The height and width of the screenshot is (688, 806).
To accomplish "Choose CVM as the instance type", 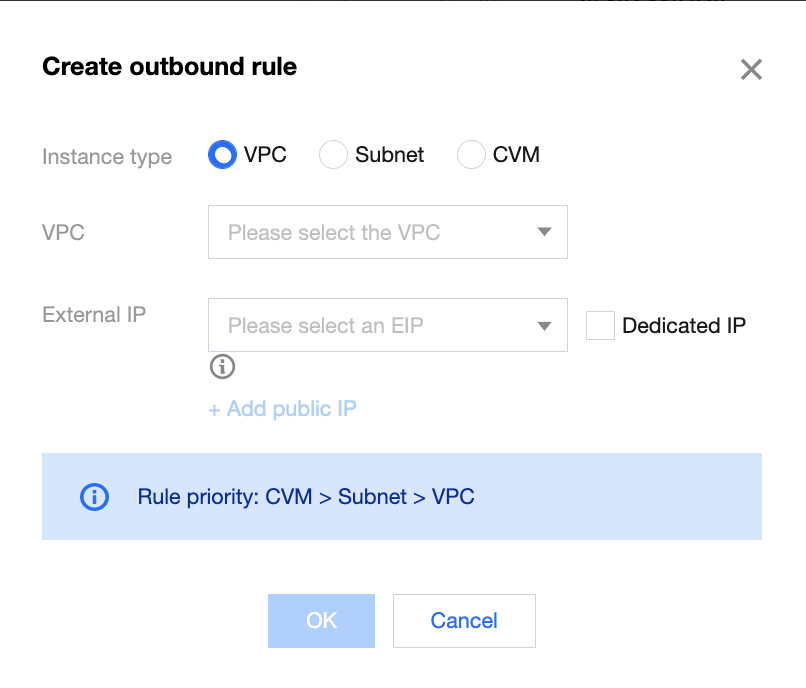I will [471, 155].
